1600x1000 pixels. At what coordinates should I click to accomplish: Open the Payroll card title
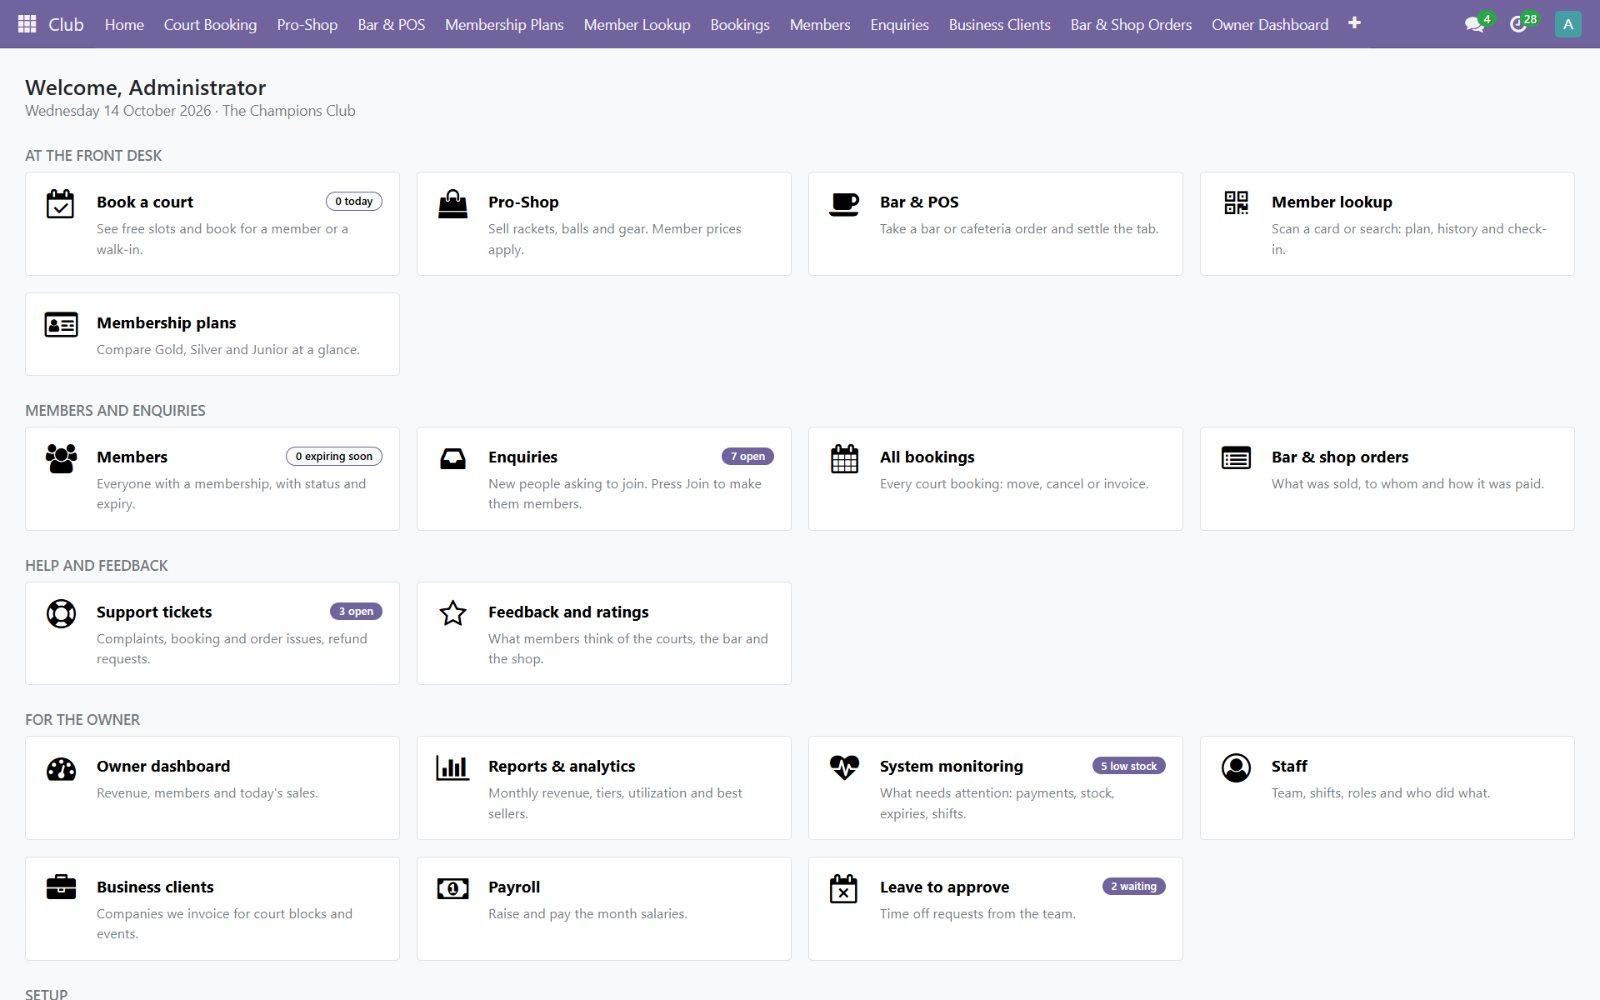(x=514, y=887)
